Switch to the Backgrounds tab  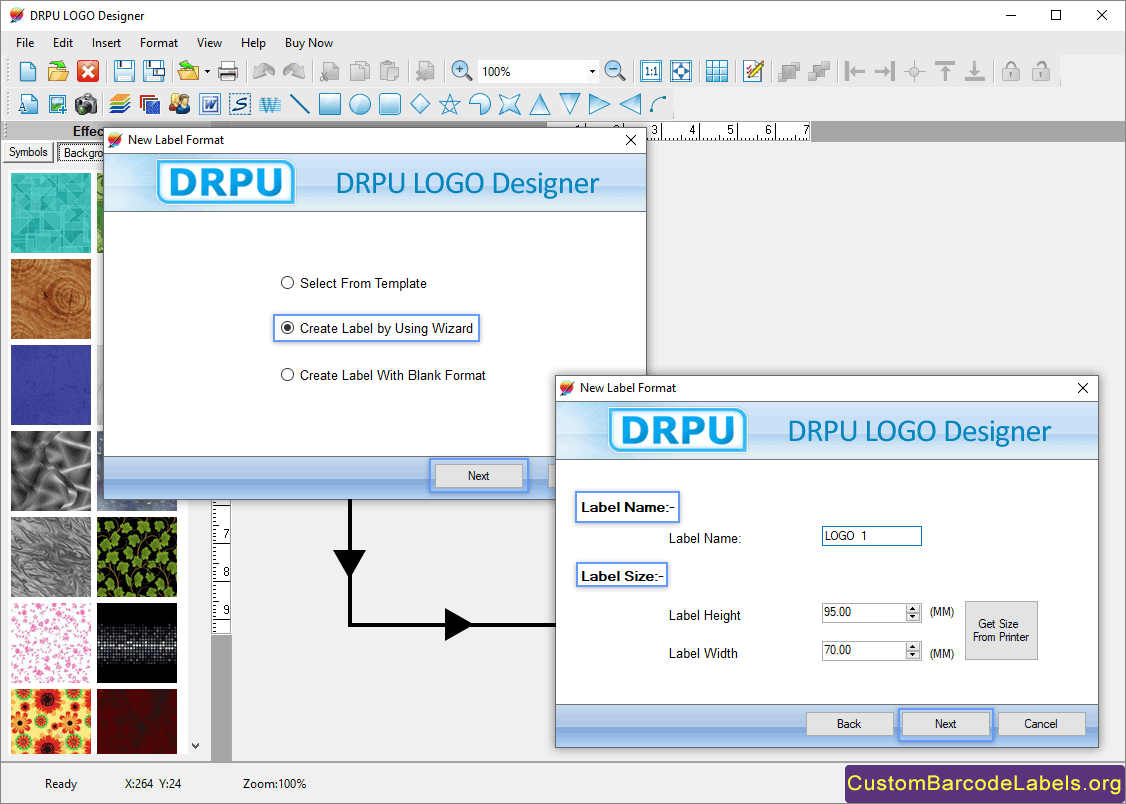tap(82, 153)
